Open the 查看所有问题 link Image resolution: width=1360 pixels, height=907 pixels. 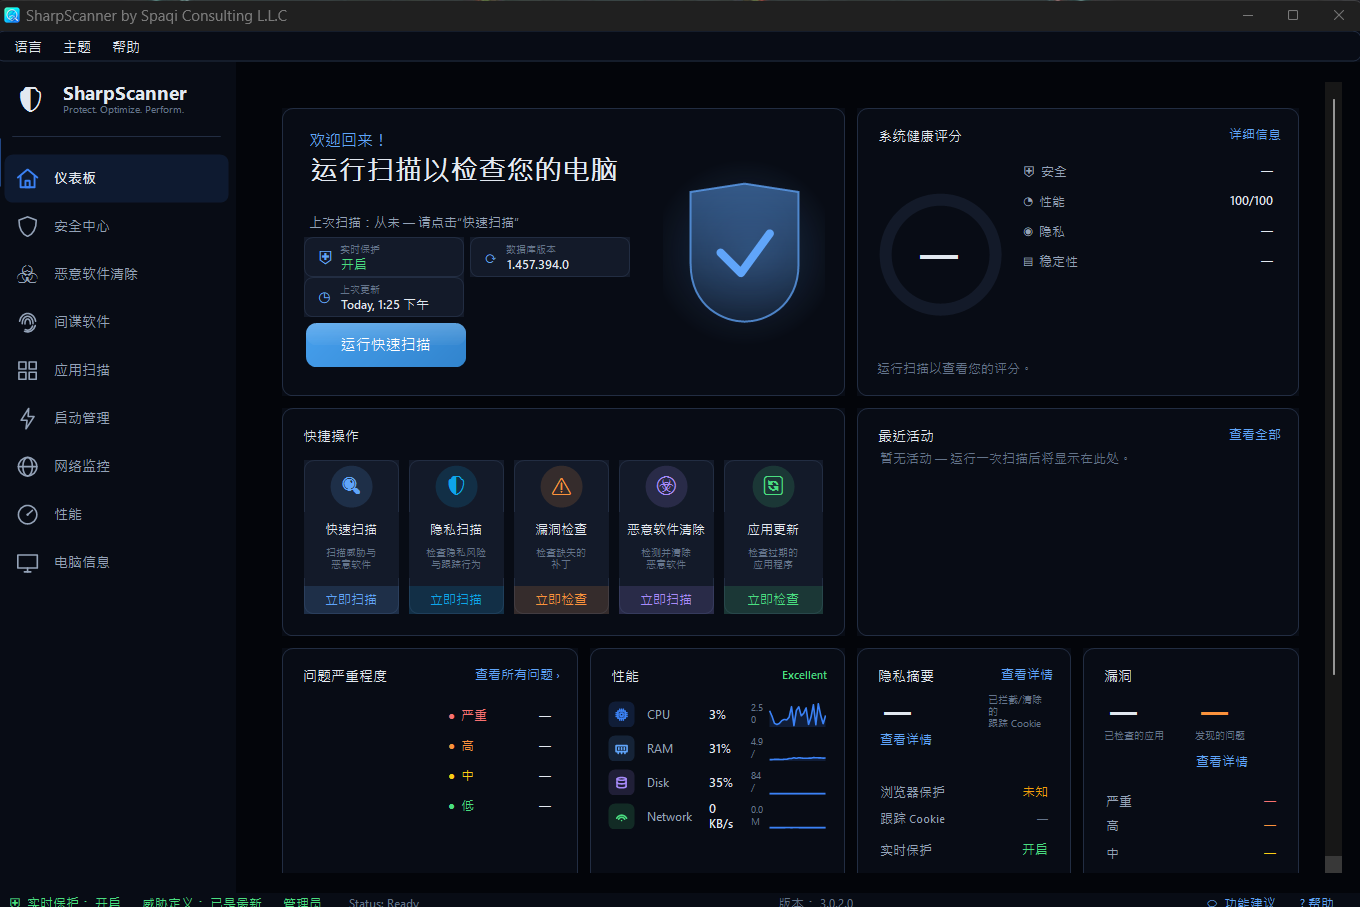pos(517,675)
